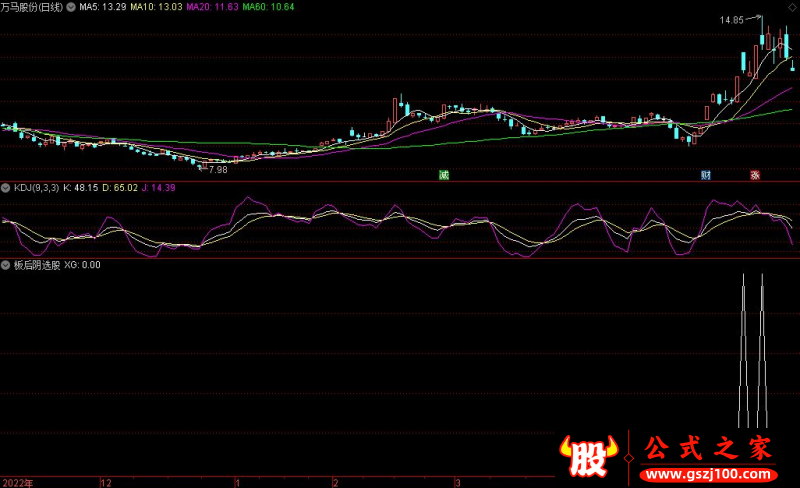The height and width of the screenshot is (488, 800).
Task: Select the MA5: 13.29 moving average label
Action: point(102,7)
